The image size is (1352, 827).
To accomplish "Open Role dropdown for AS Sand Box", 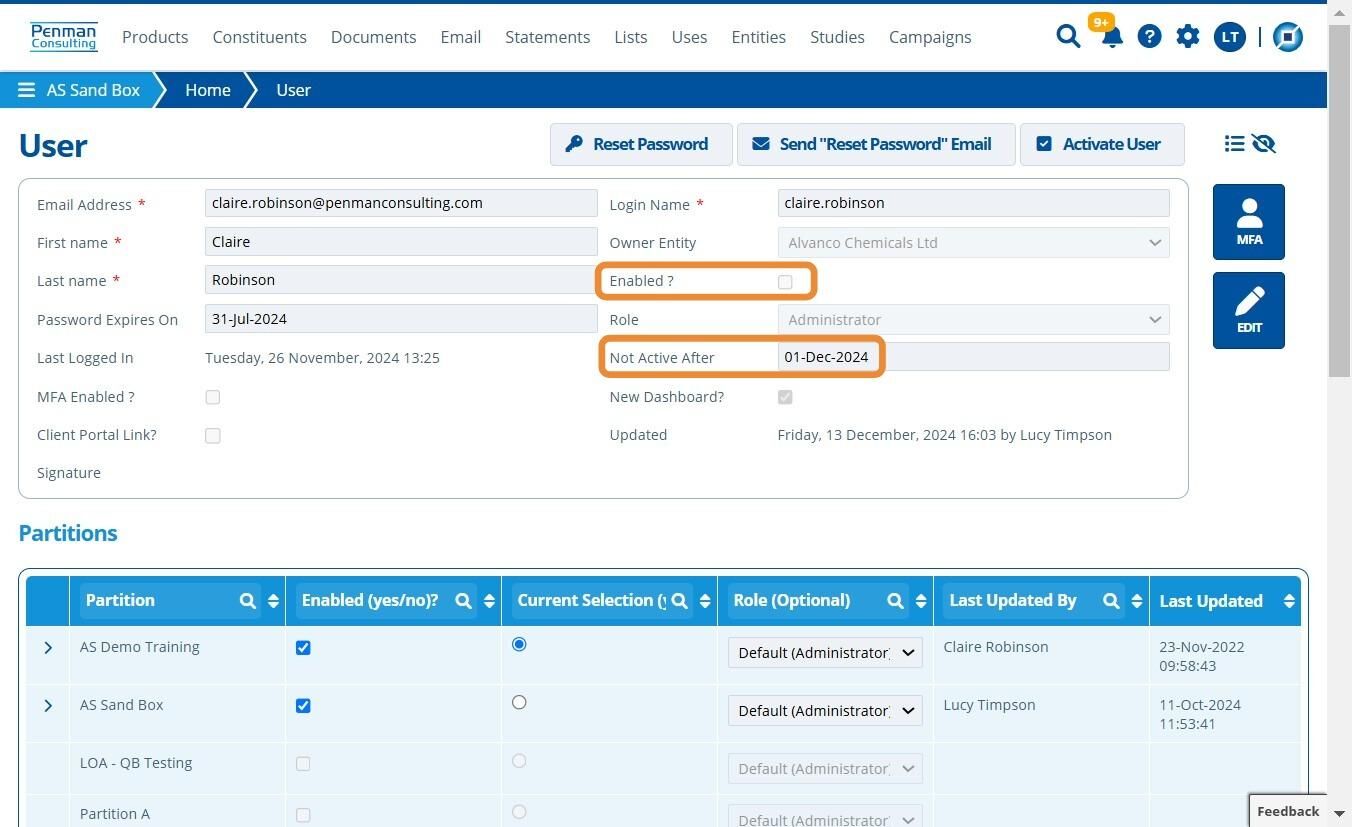I will pyautogui.click(x=825, y=711).
